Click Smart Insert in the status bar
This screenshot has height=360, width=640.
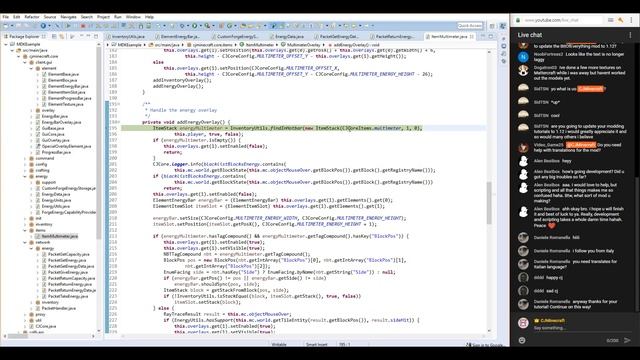point(317,344)
